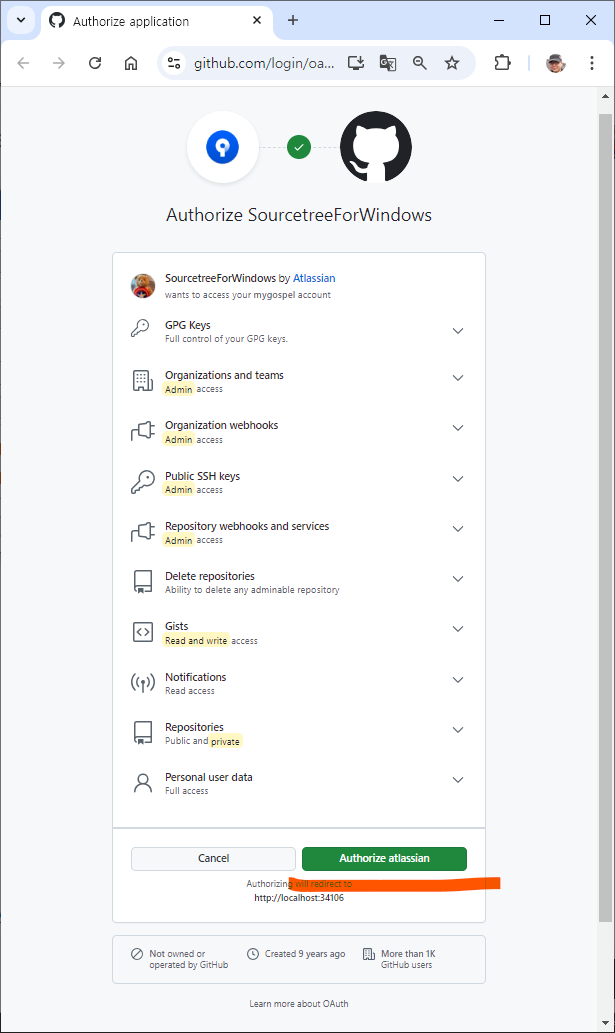
Task: Expand the GPG Keys permission
Action: click(458, 331)
